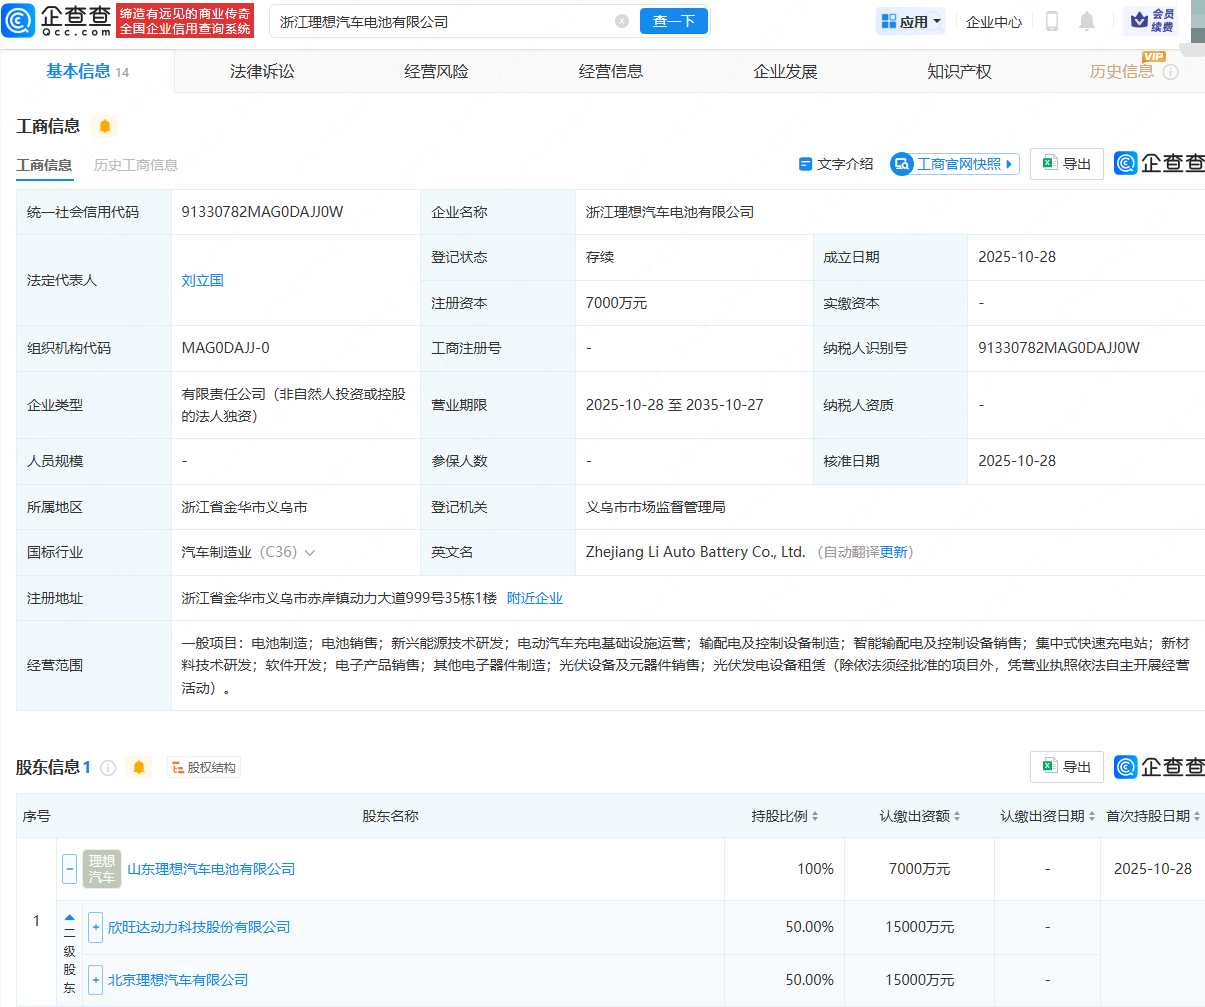Expand the 欣旺达动力科技股份有限公司 row

(96, 927)
